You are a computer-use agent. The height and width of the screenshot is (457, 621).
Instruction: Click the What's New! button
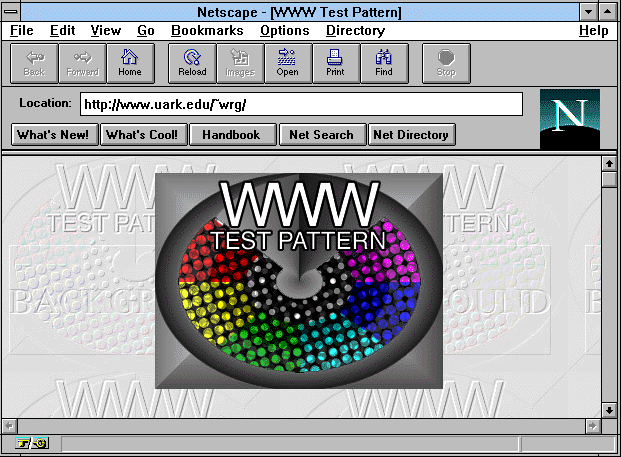[54, 135]
